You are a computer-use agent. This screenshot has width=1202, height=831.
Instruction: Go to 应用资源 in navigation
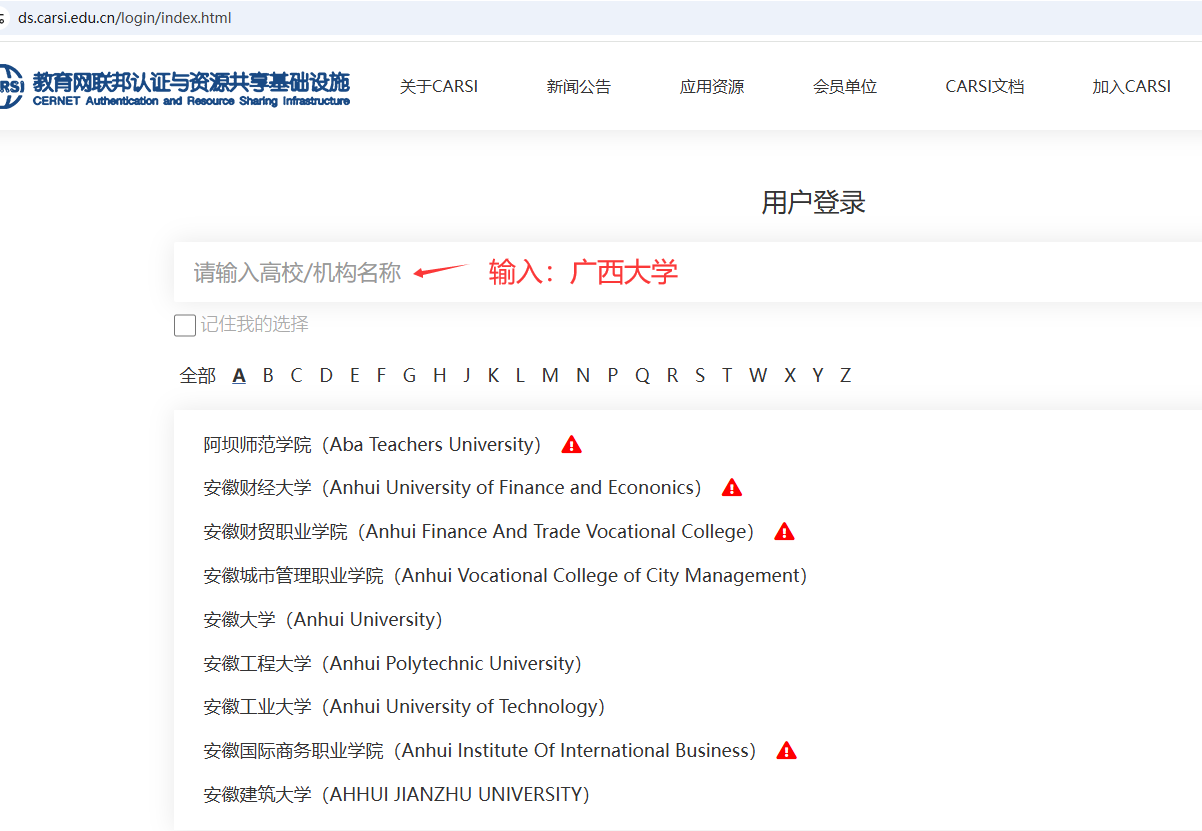tap(712, 87)
